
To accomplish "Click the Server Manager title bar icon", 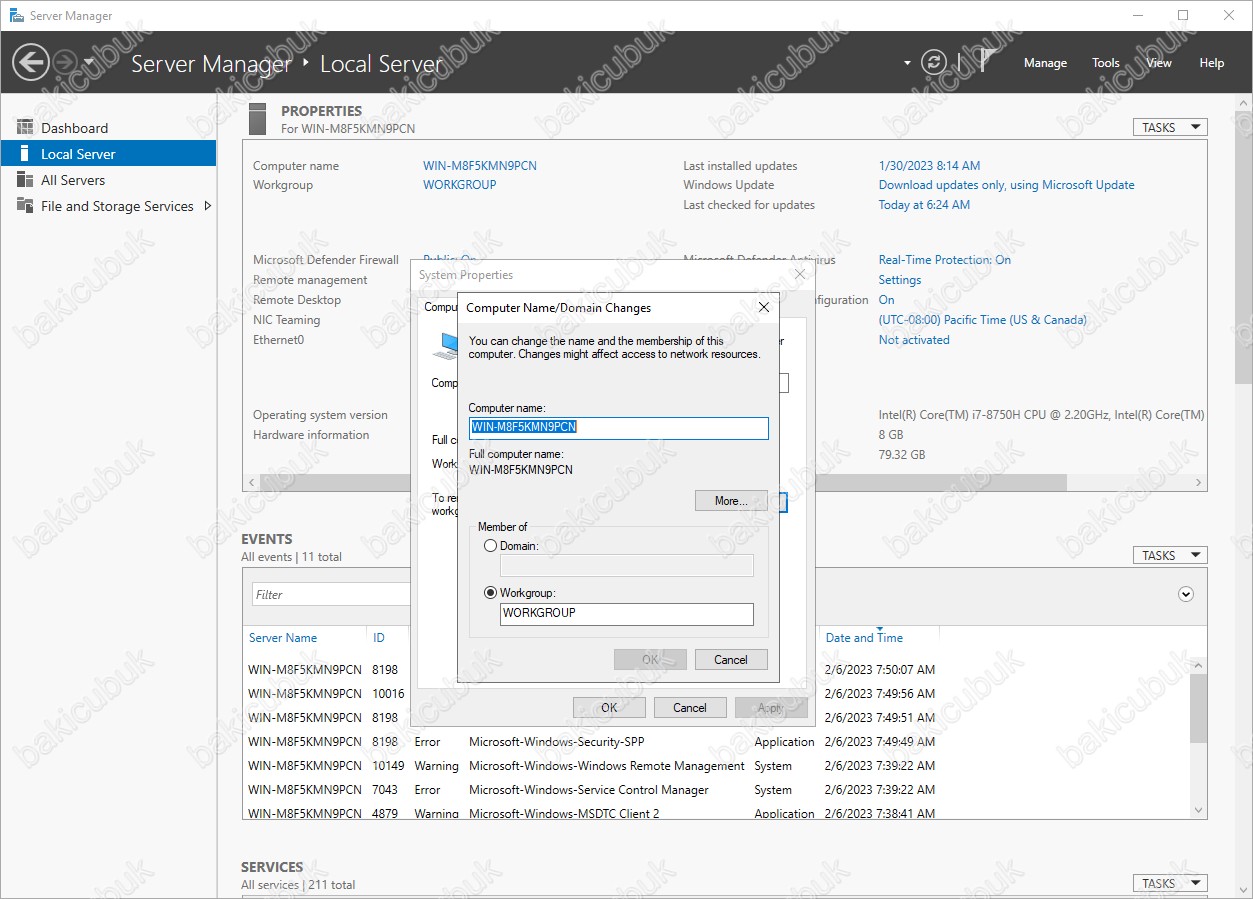I will click(x=16, y=15).
